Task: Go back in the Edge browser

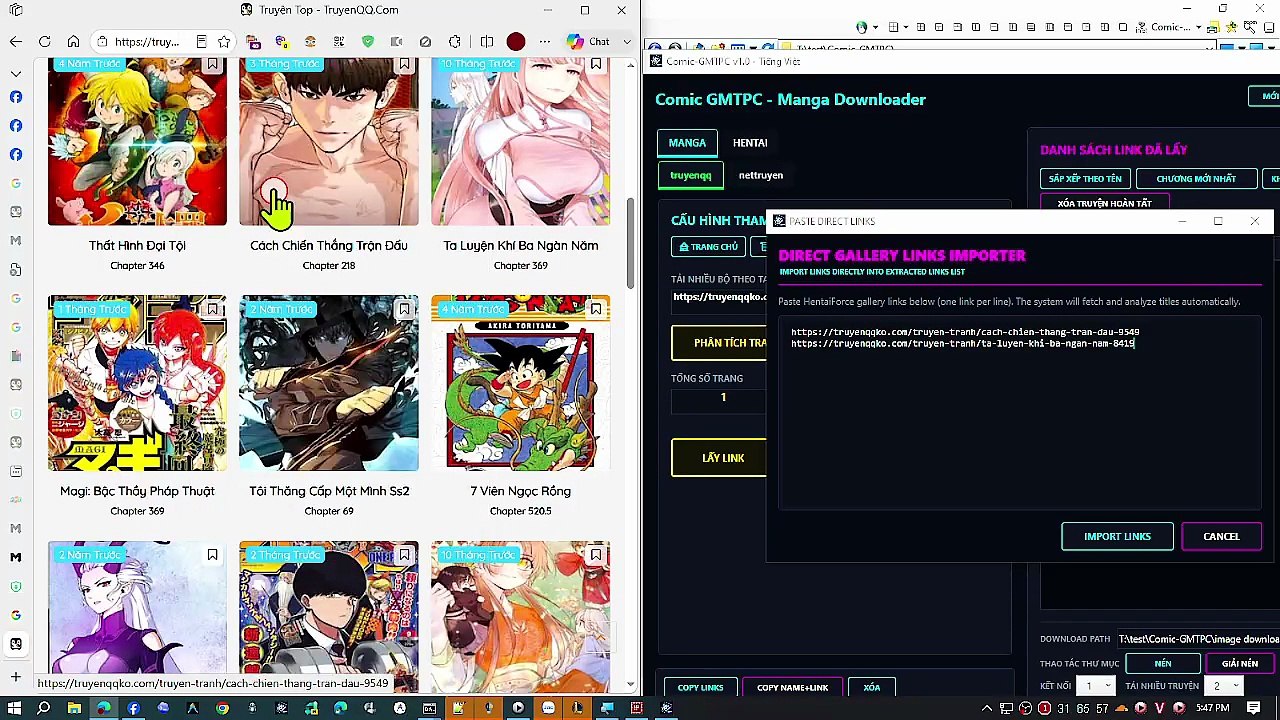Action: [x=15, y=42]
